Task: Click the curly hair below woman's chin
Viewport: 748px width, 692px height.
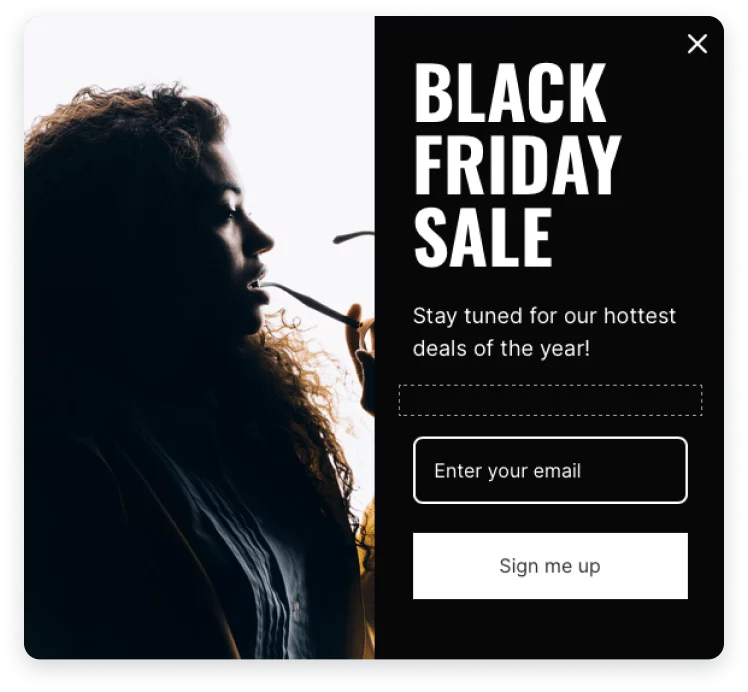Action: click(x=305, y=382)
